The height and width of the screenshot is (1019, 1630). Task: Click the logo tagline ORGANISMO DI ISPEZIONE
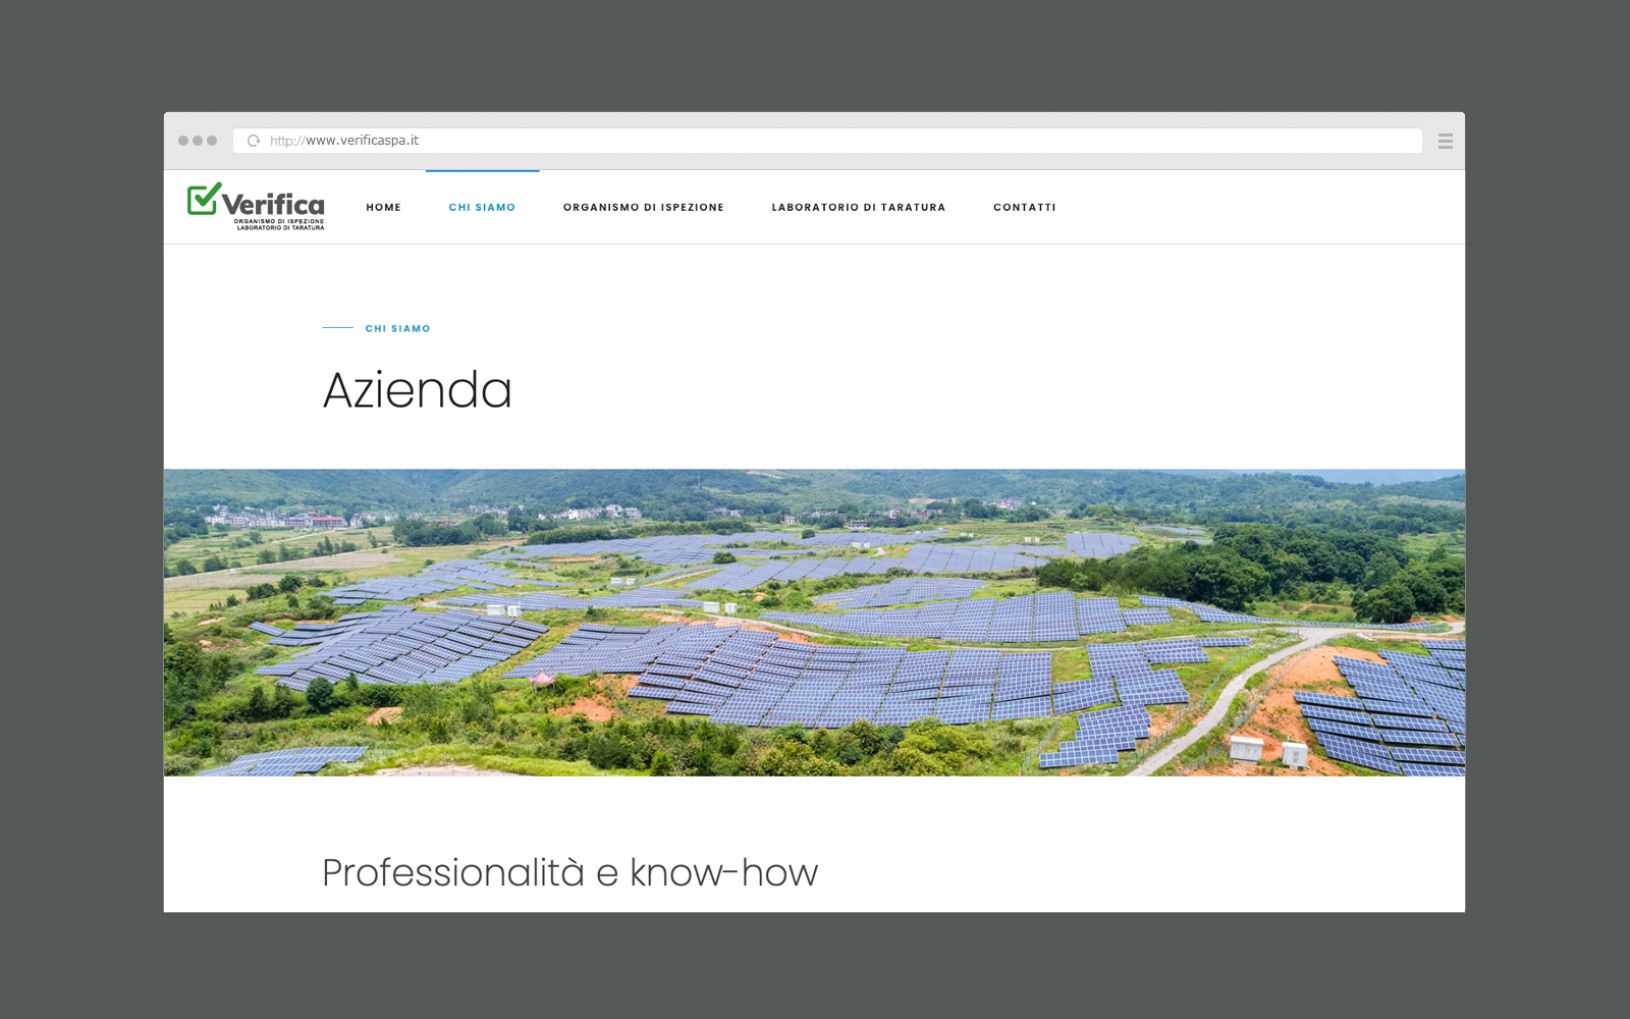tap(279, 221)
